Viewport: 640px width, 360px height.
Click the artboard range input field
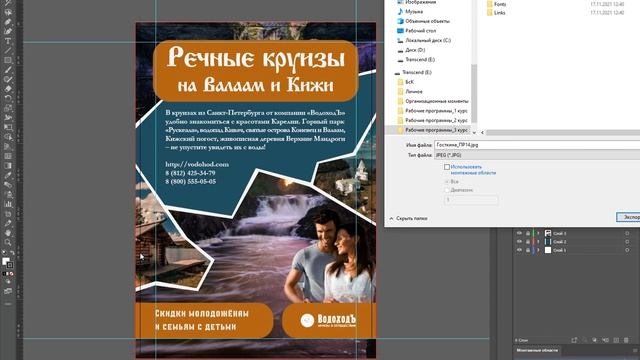(471, 200)
